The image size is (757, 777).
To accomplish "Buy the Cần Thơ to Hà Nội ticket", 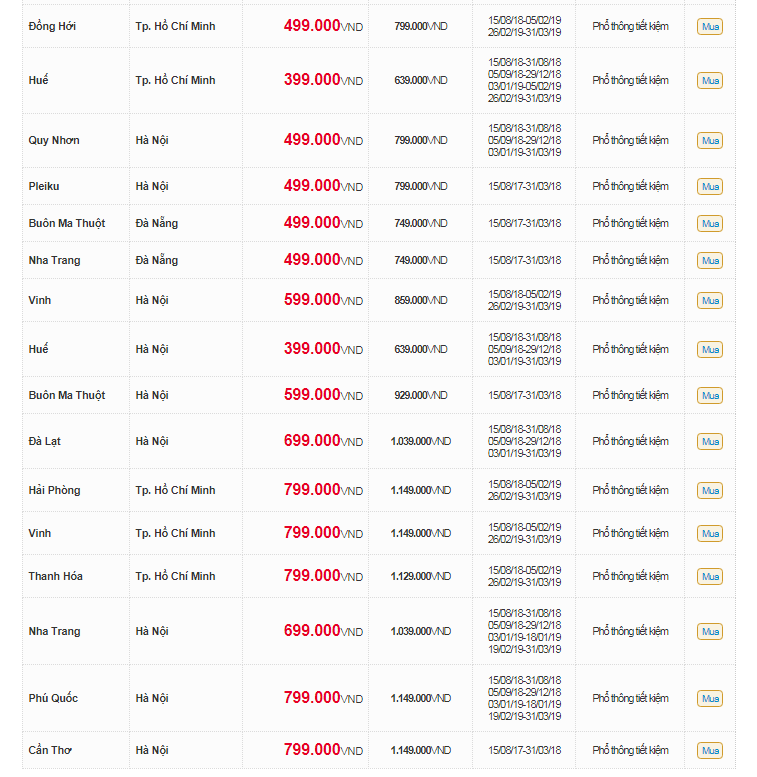I will (x=710, y=751).
